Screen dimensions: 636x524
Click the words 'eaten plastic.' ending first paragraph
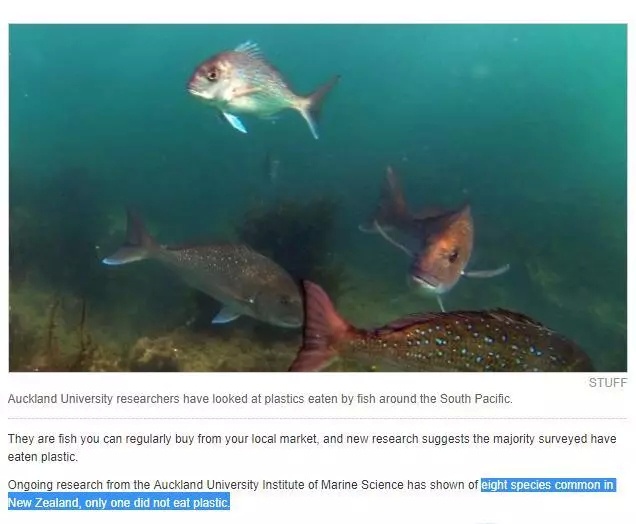click(x=43, y=457)
